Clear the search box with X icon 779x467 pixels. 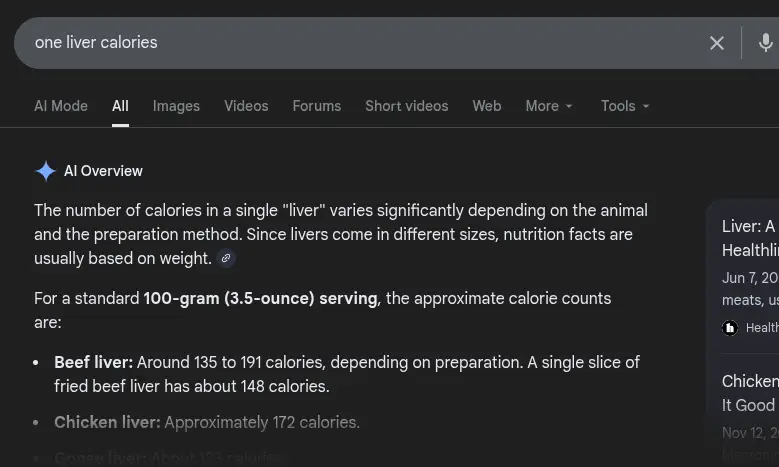717,43
